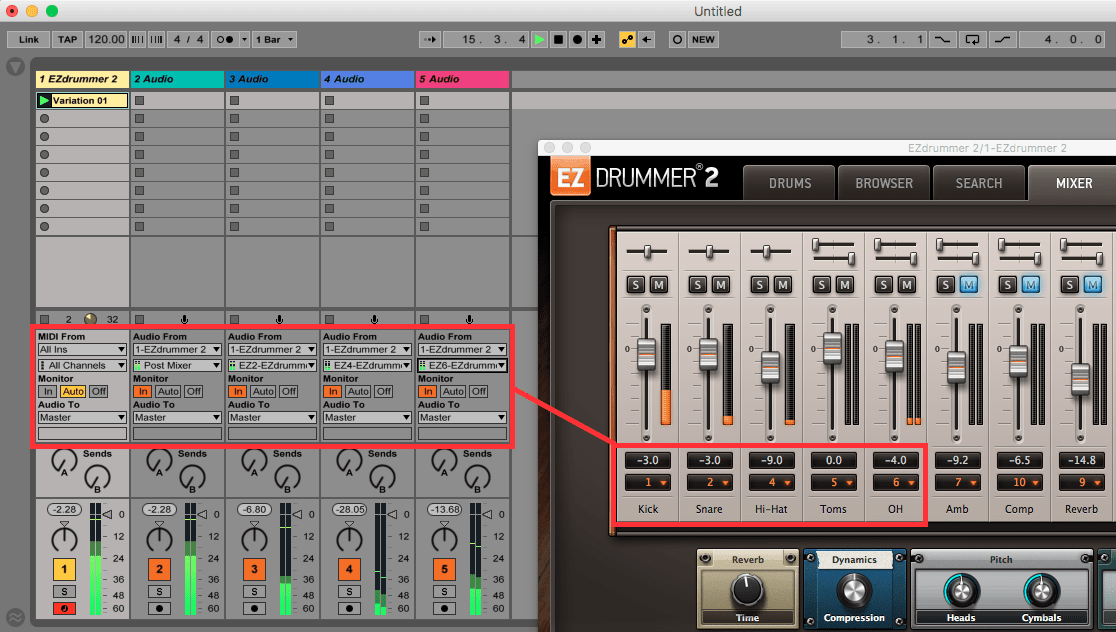The width and height of the screenshot is (1116, 632).
Task: Unmute the Comp channel in EZdrummer mixer
Action: tap(1031, 285)
